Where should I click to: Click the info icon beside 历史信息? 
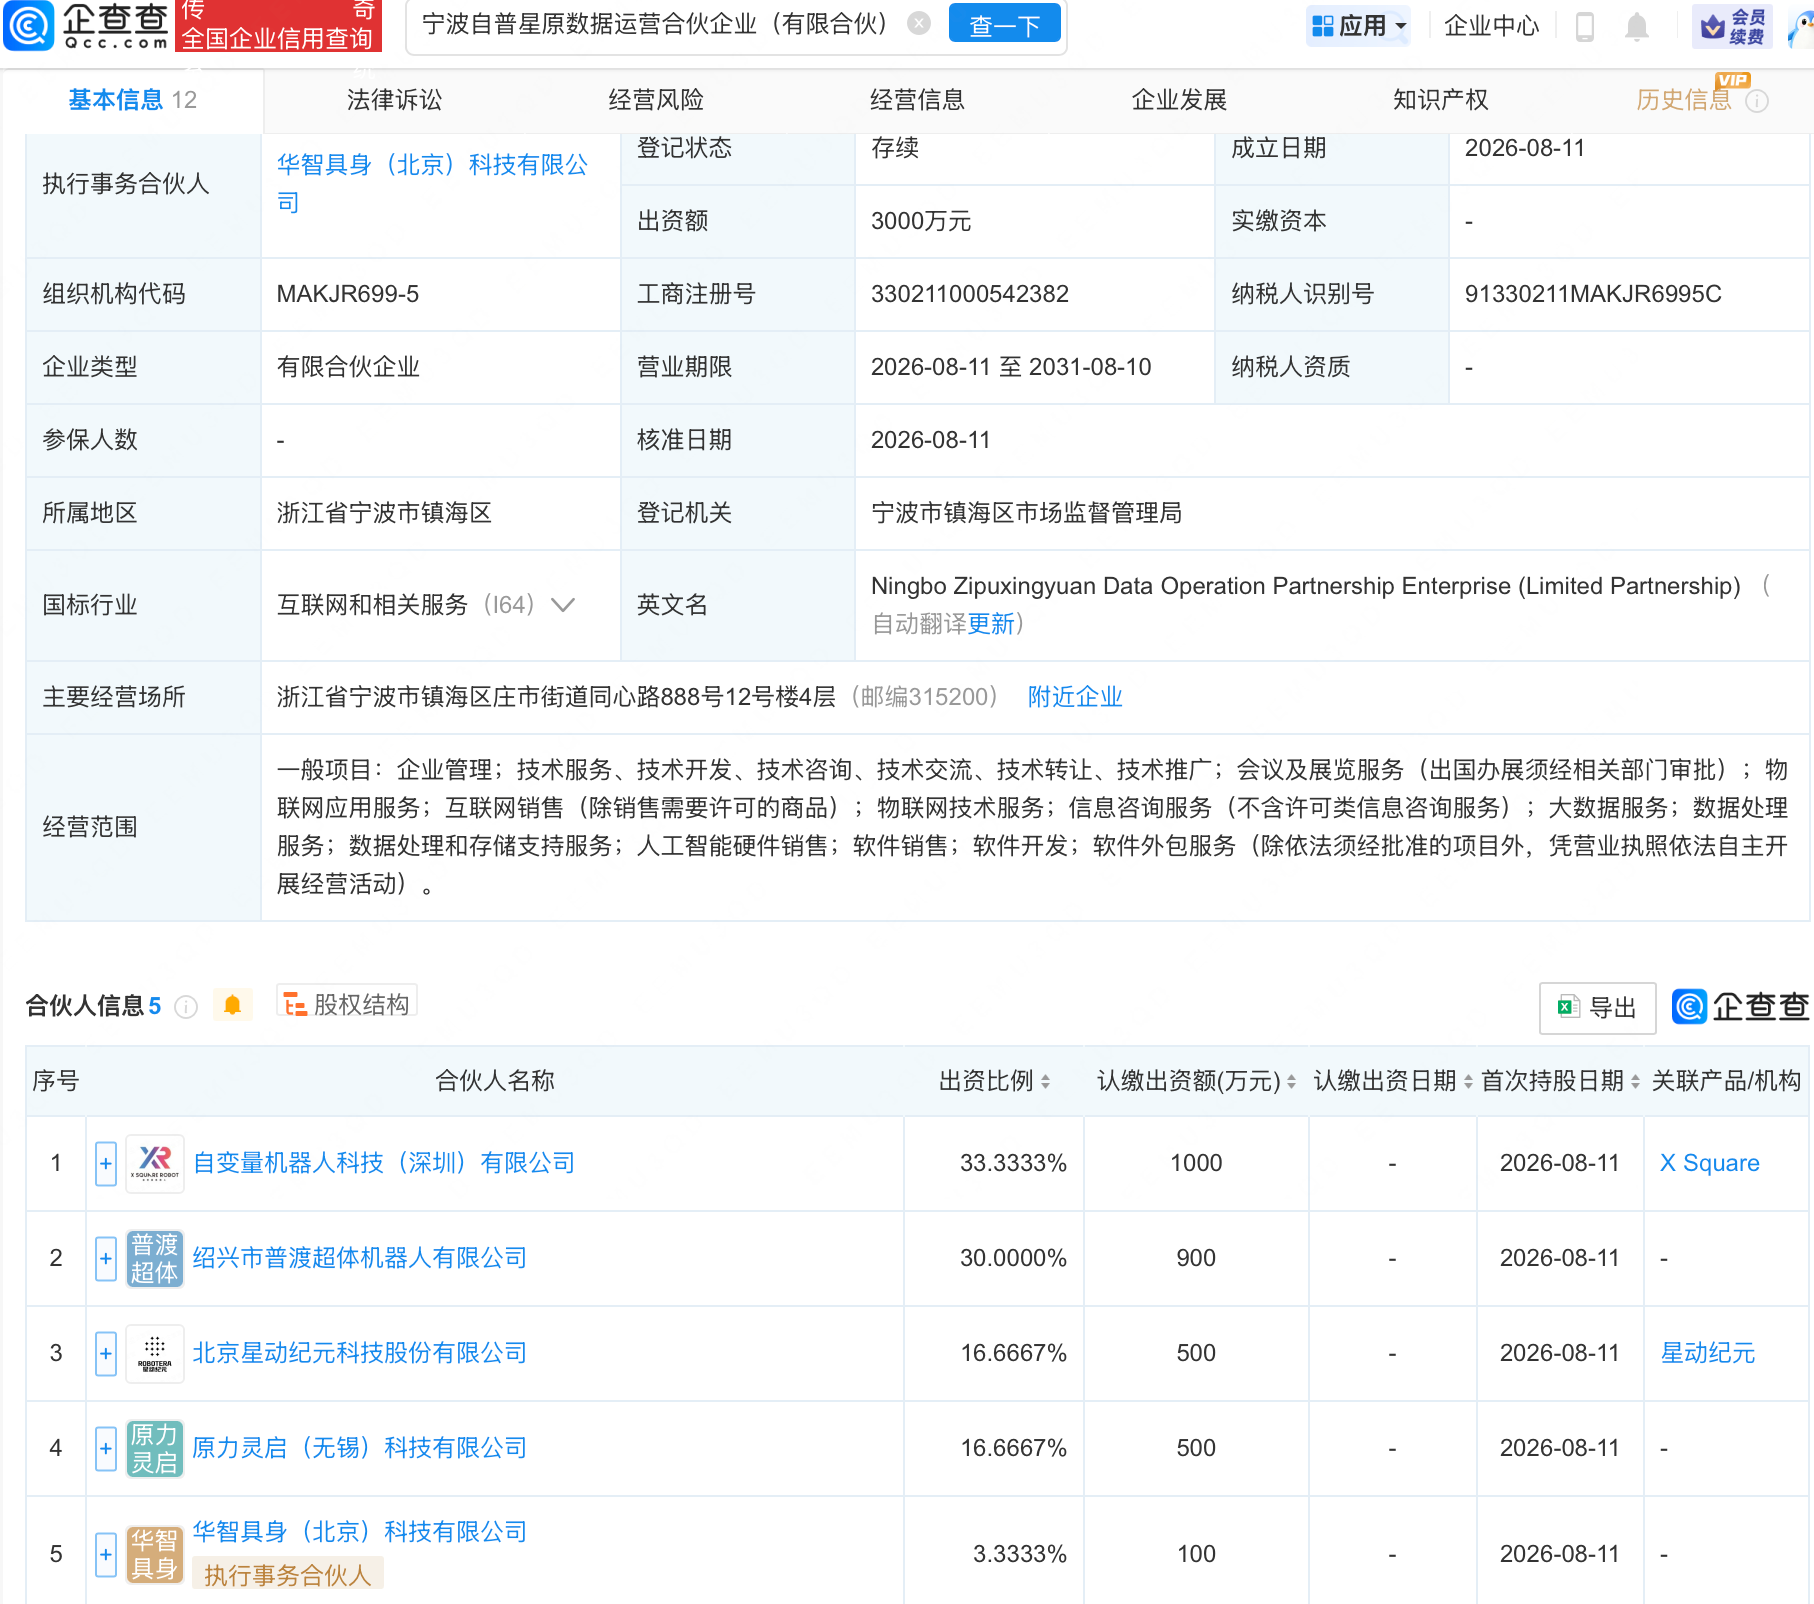[x=1757, y=101]
